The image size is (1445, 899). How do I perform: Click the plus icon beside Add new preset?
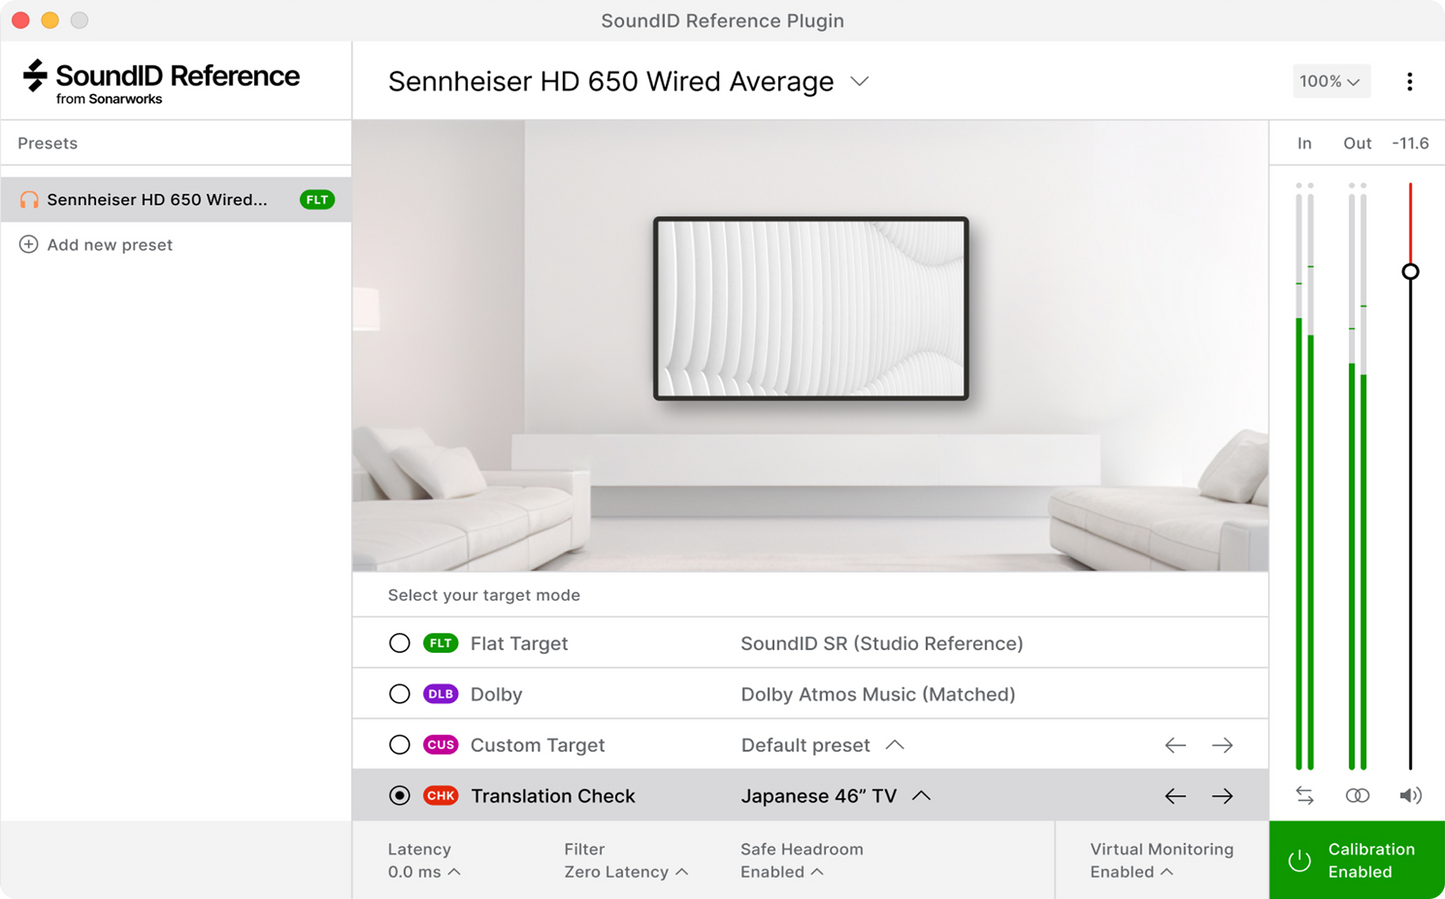click(x=29, y=245)
